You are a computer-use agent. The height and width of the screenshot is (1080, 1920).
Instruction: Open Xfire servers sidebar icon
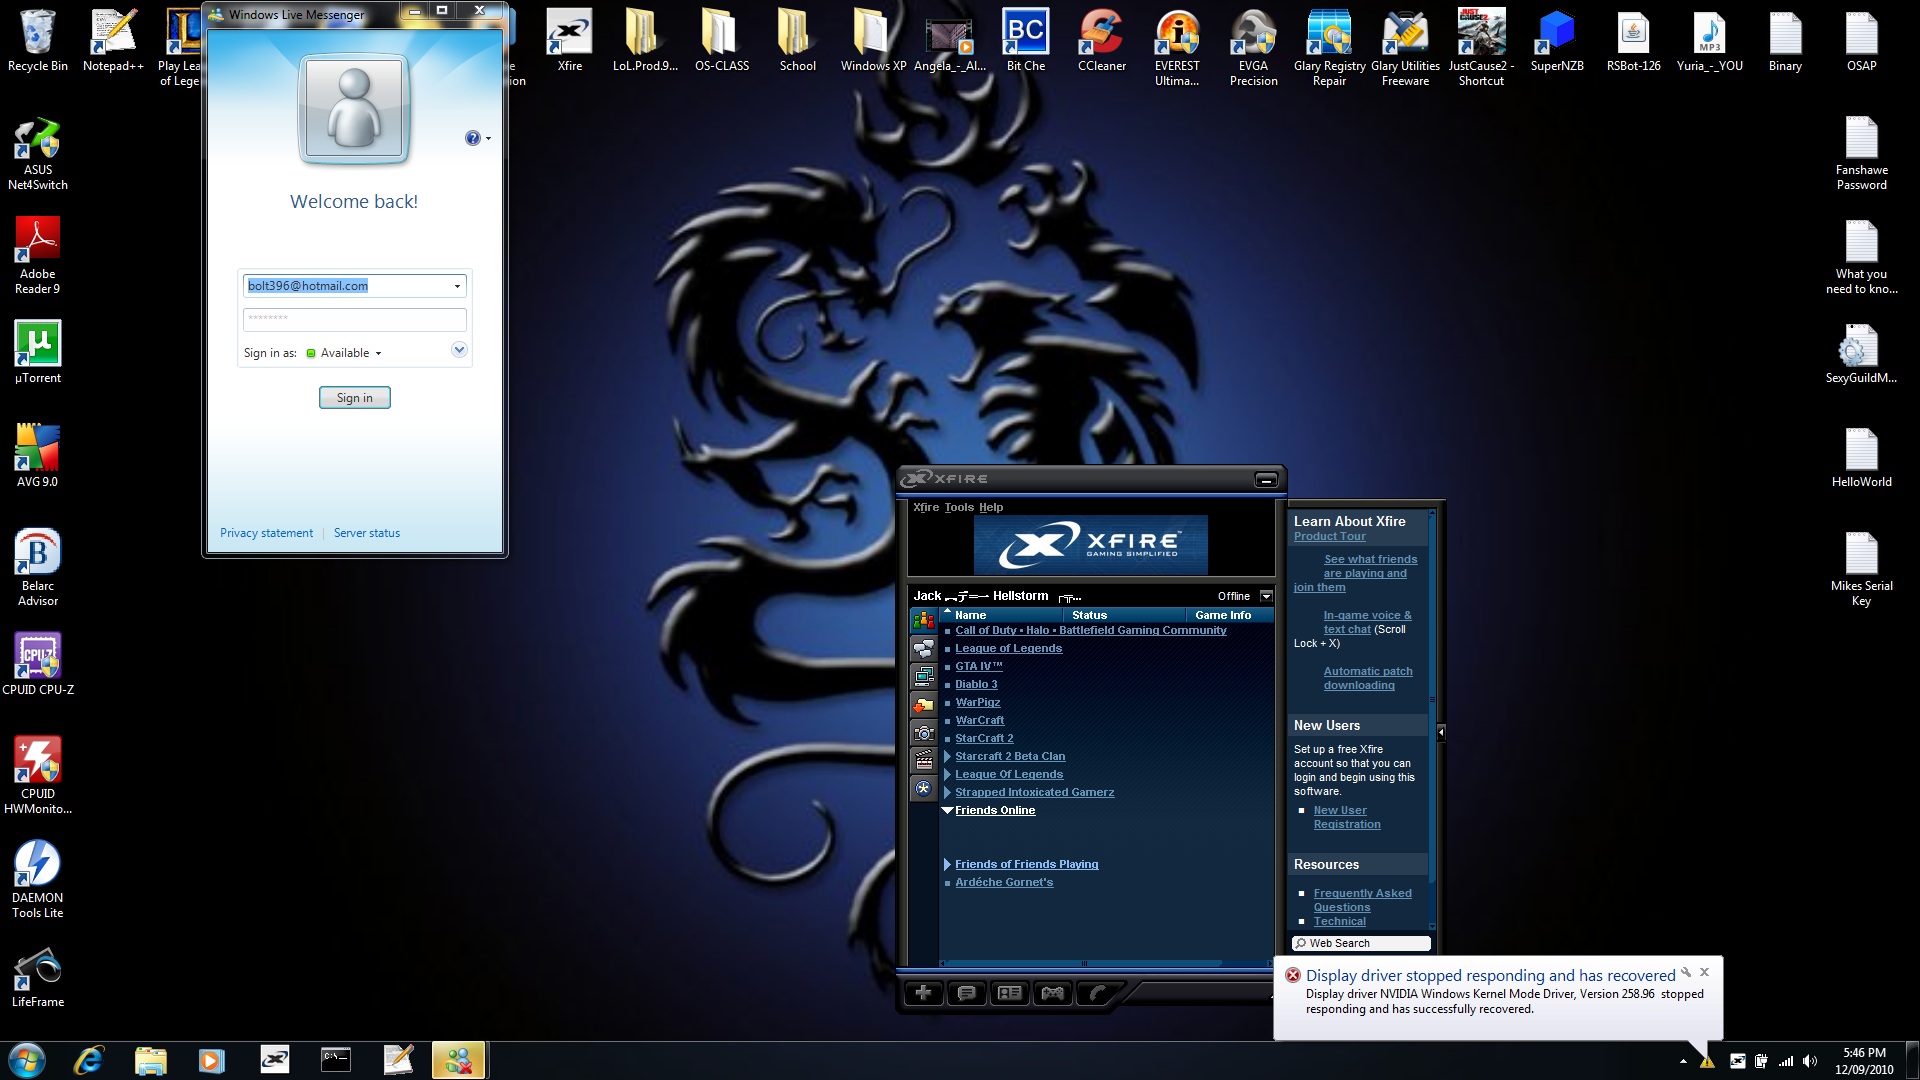(923, 677)
